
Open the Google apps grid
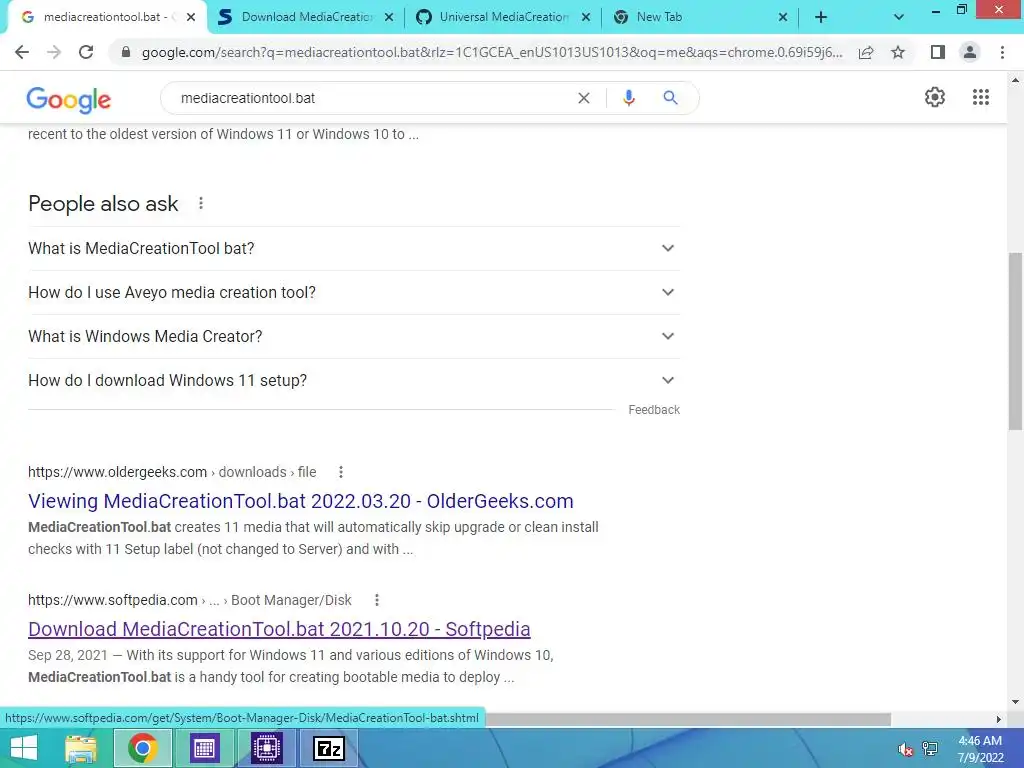(x=981, y=97)
